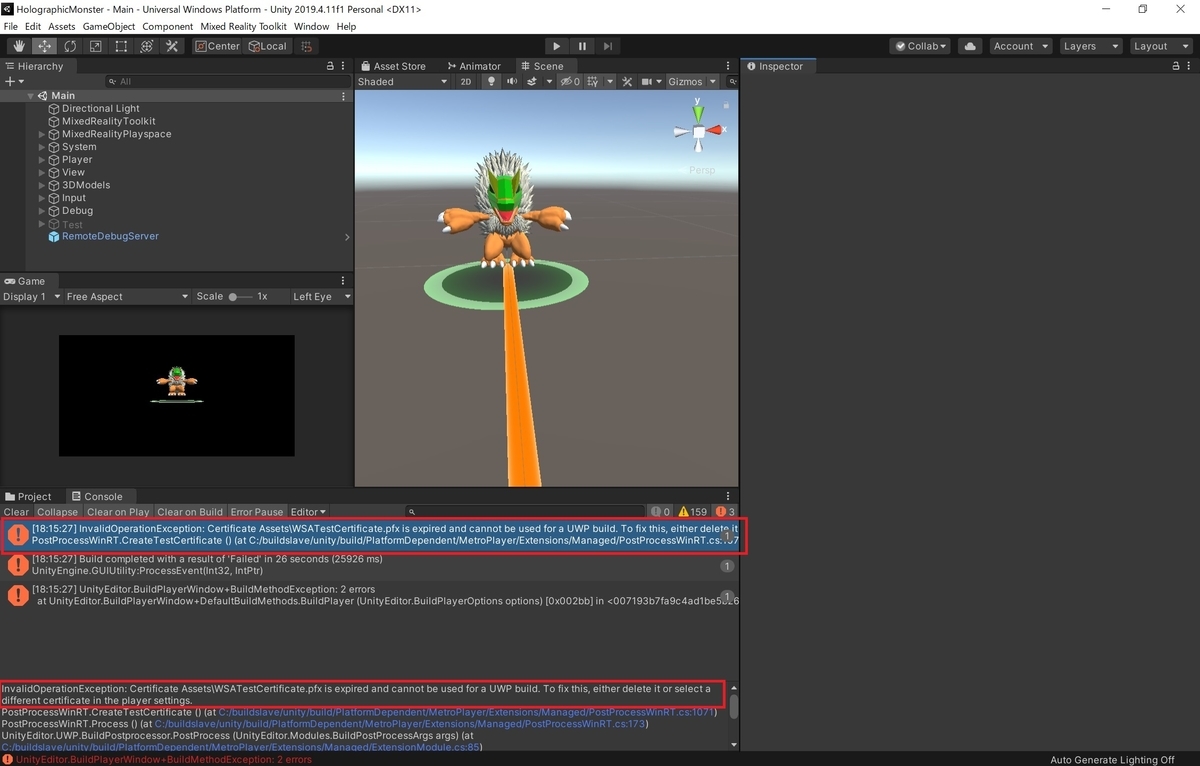This screenshot has height=766, width=1200.
Task: Select the Move tool
Action: pos(45,46)
